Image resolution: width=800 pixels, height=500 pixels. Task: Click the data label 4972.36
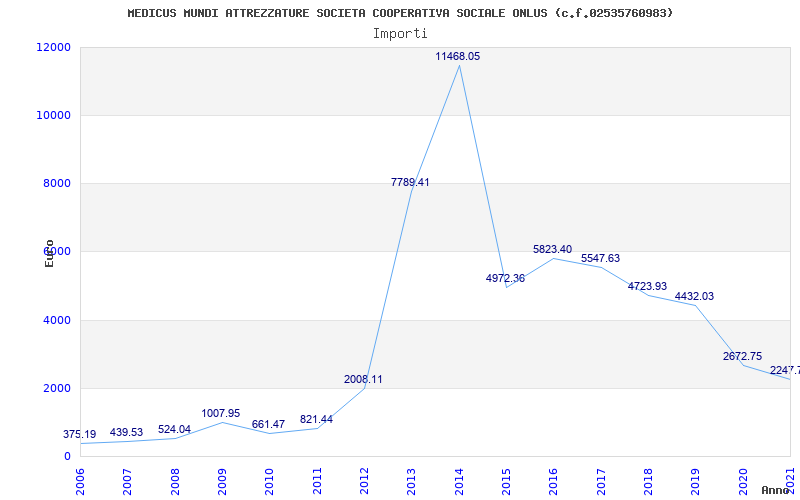[505, 279]
